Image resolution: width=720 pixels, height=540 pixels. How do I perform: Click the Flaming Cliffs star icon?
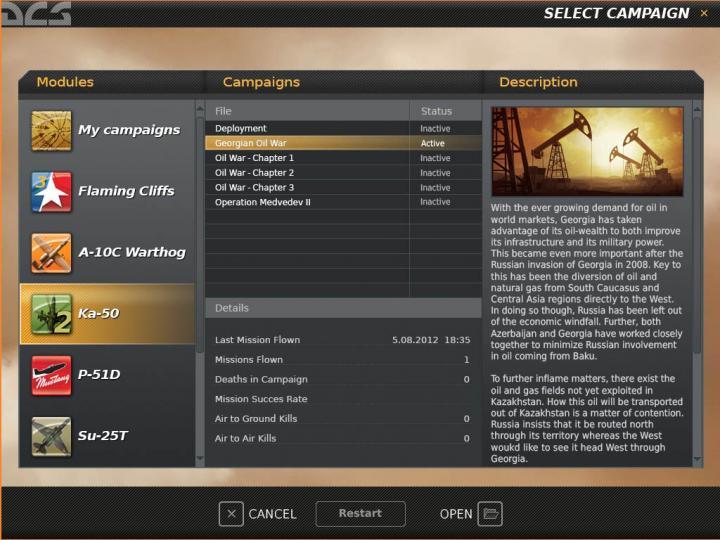coord(51,192)
